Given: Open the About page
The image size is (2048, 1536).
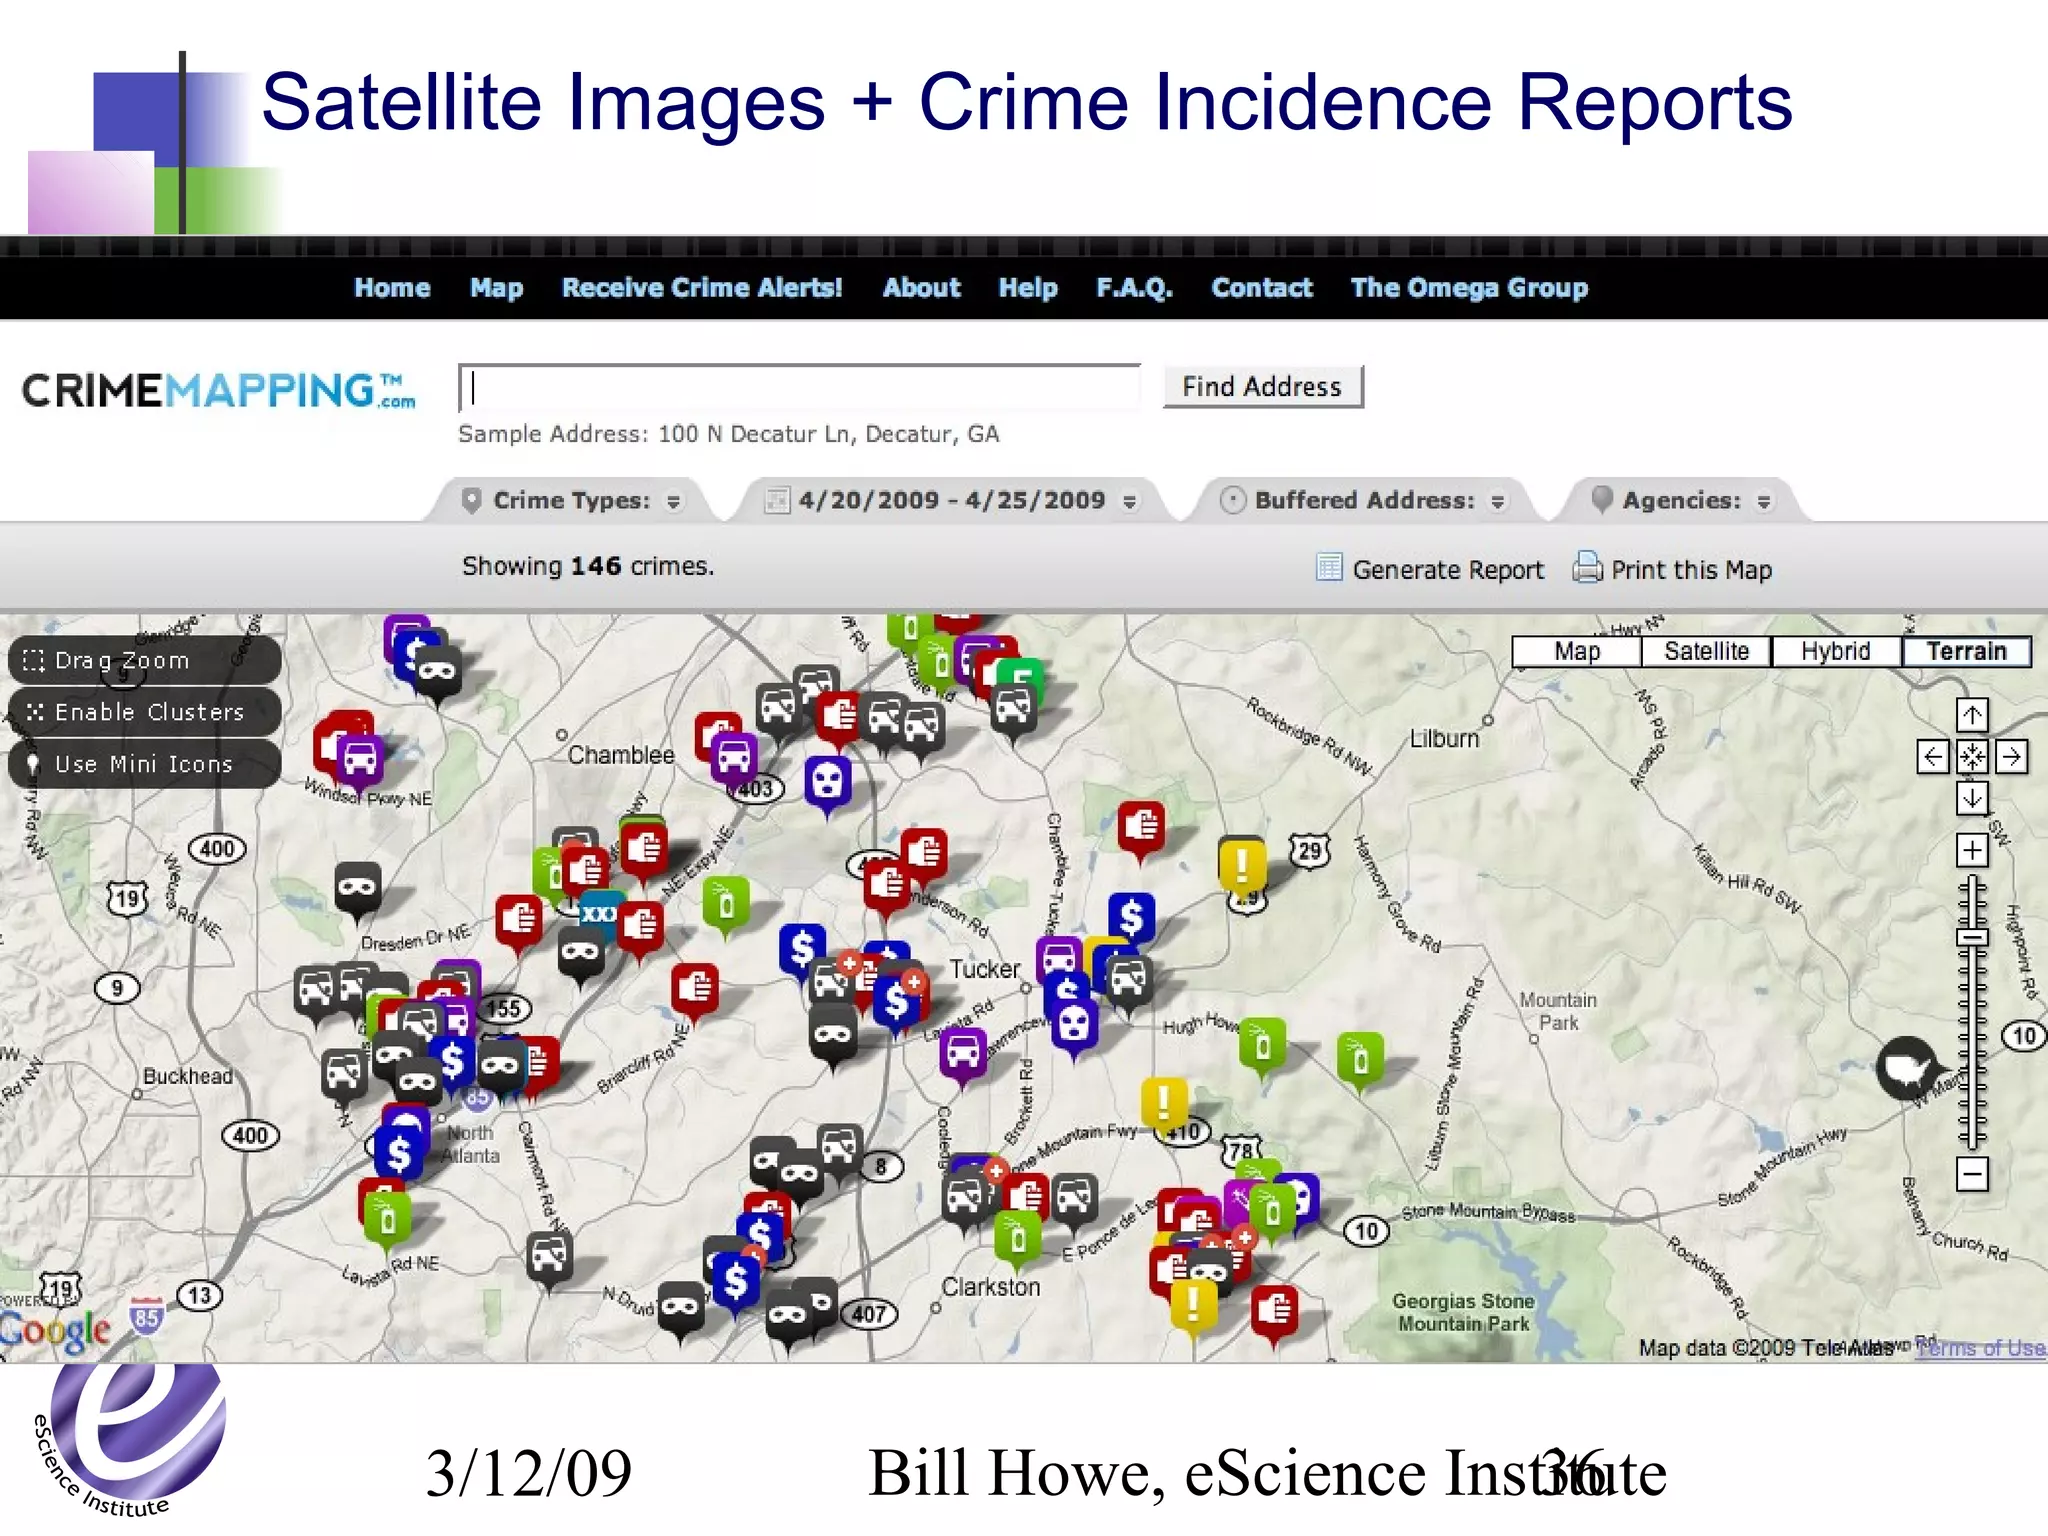Looking at the screenshot, I should coord(921,288).
